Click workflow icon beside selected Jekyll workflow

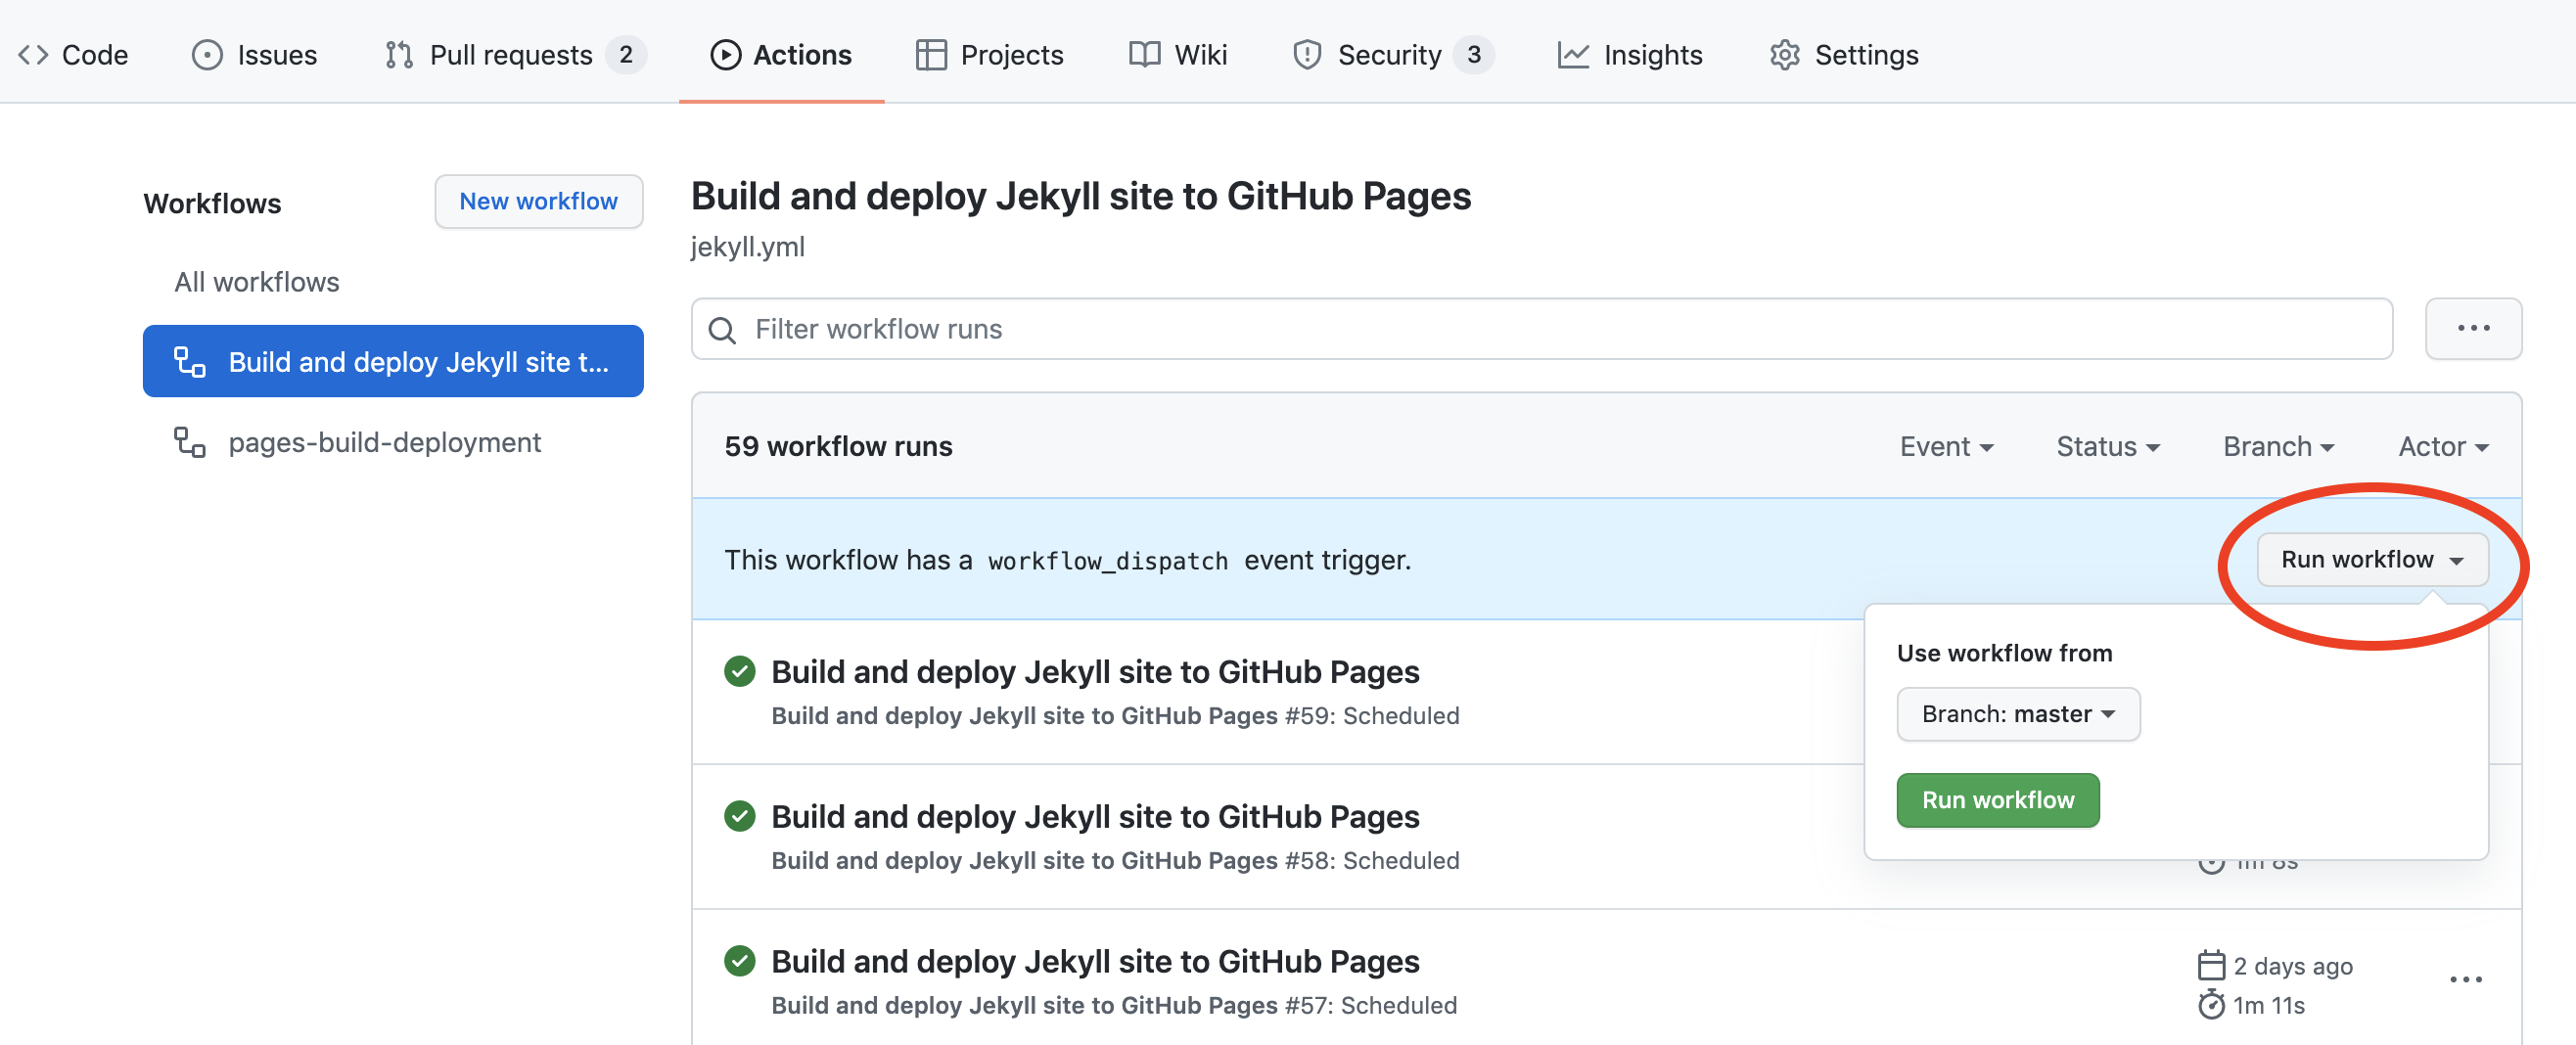coord(190,361)
